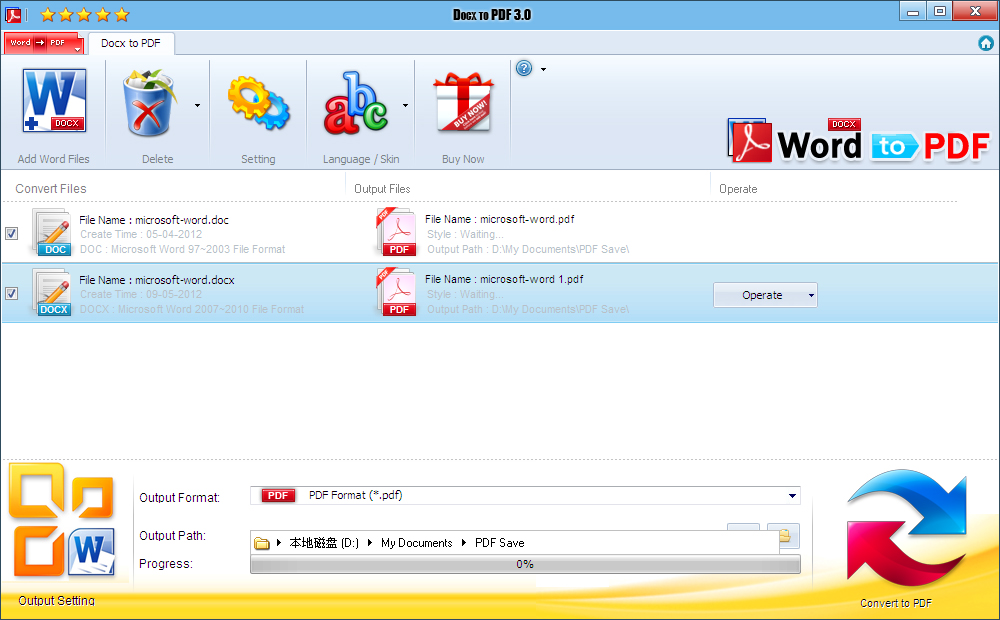
Task: Click the red PDF badge in Output Format
Action: (278, 496)
